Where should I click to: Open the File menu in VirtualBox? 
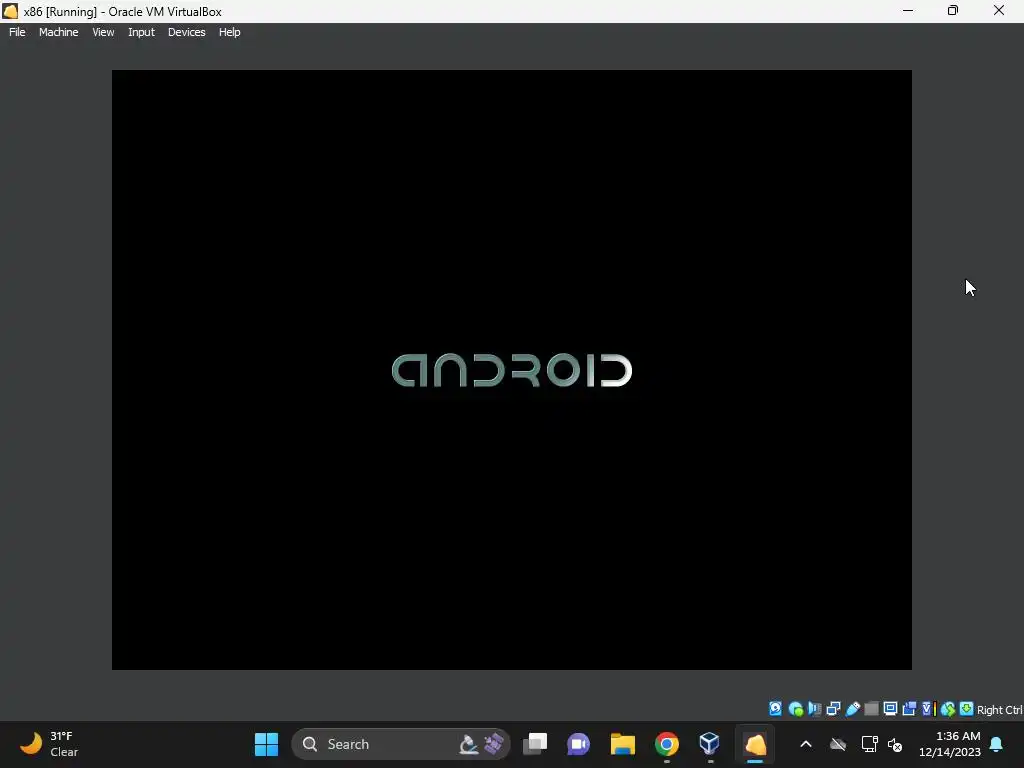click(x=17, y=32)
